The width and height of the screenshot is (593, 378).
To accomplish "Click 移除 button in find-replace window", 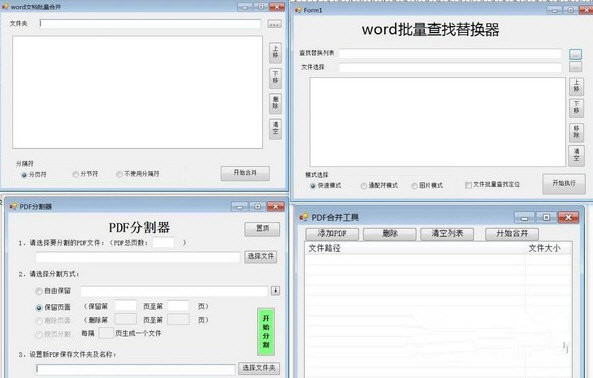I will click(x=576, y=132).
